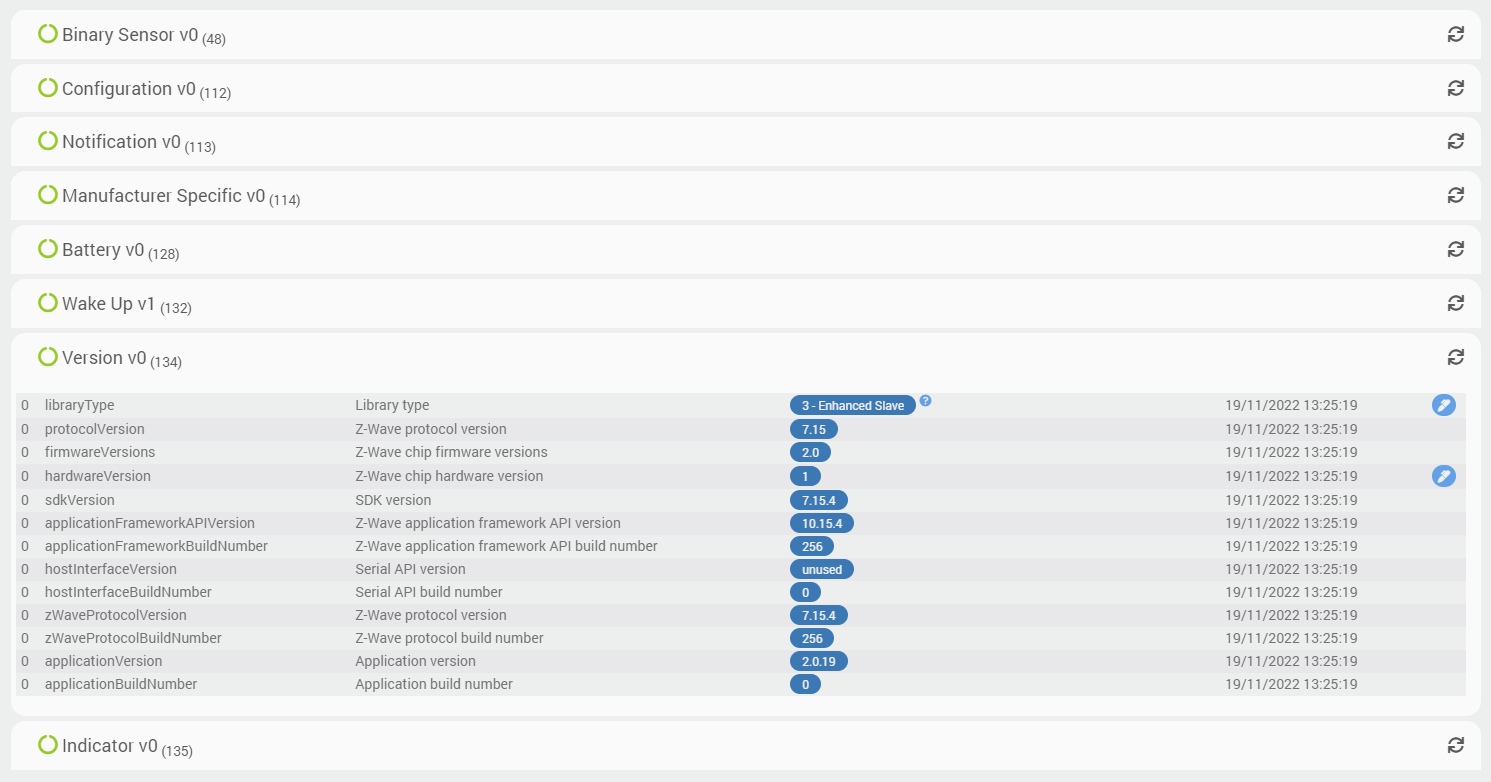Refresh Notification v0 values

[x=1455, y=141]
